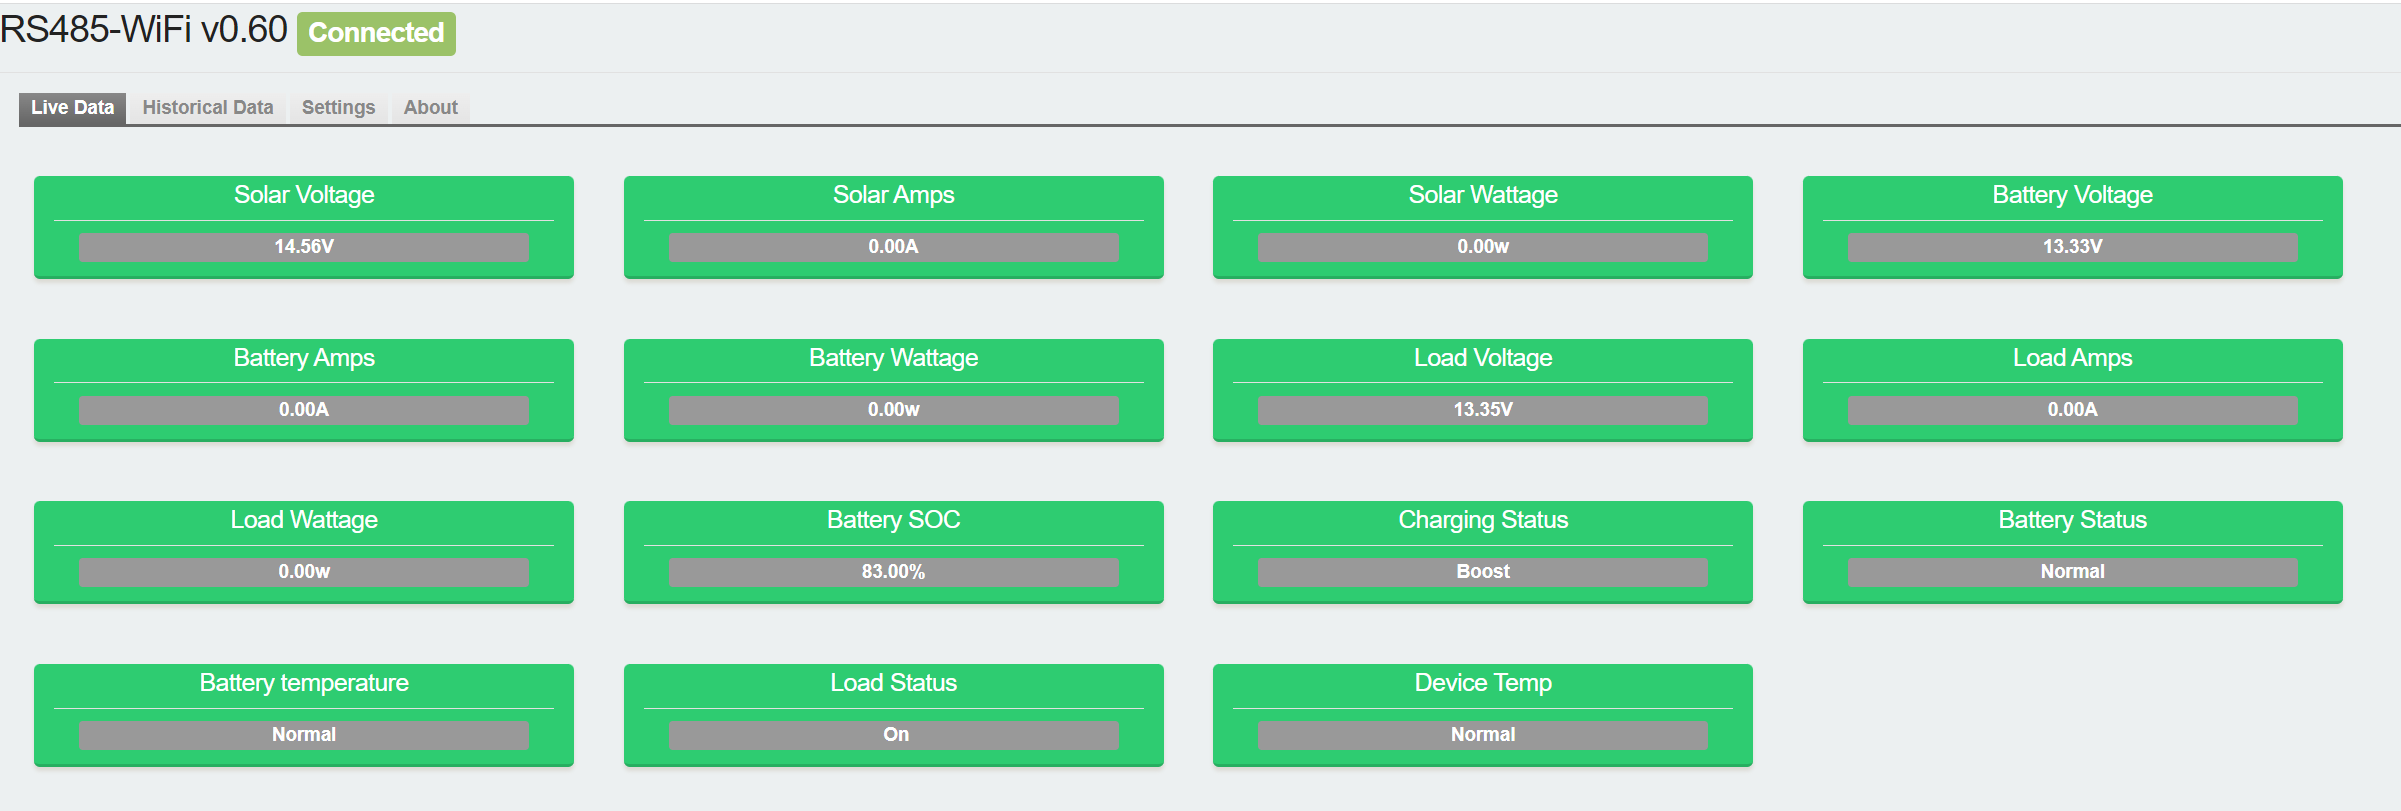The height and width of the screenshot is (811, 2401).
Task: Switch to the Live Data tab
Action: click(72, 108)
